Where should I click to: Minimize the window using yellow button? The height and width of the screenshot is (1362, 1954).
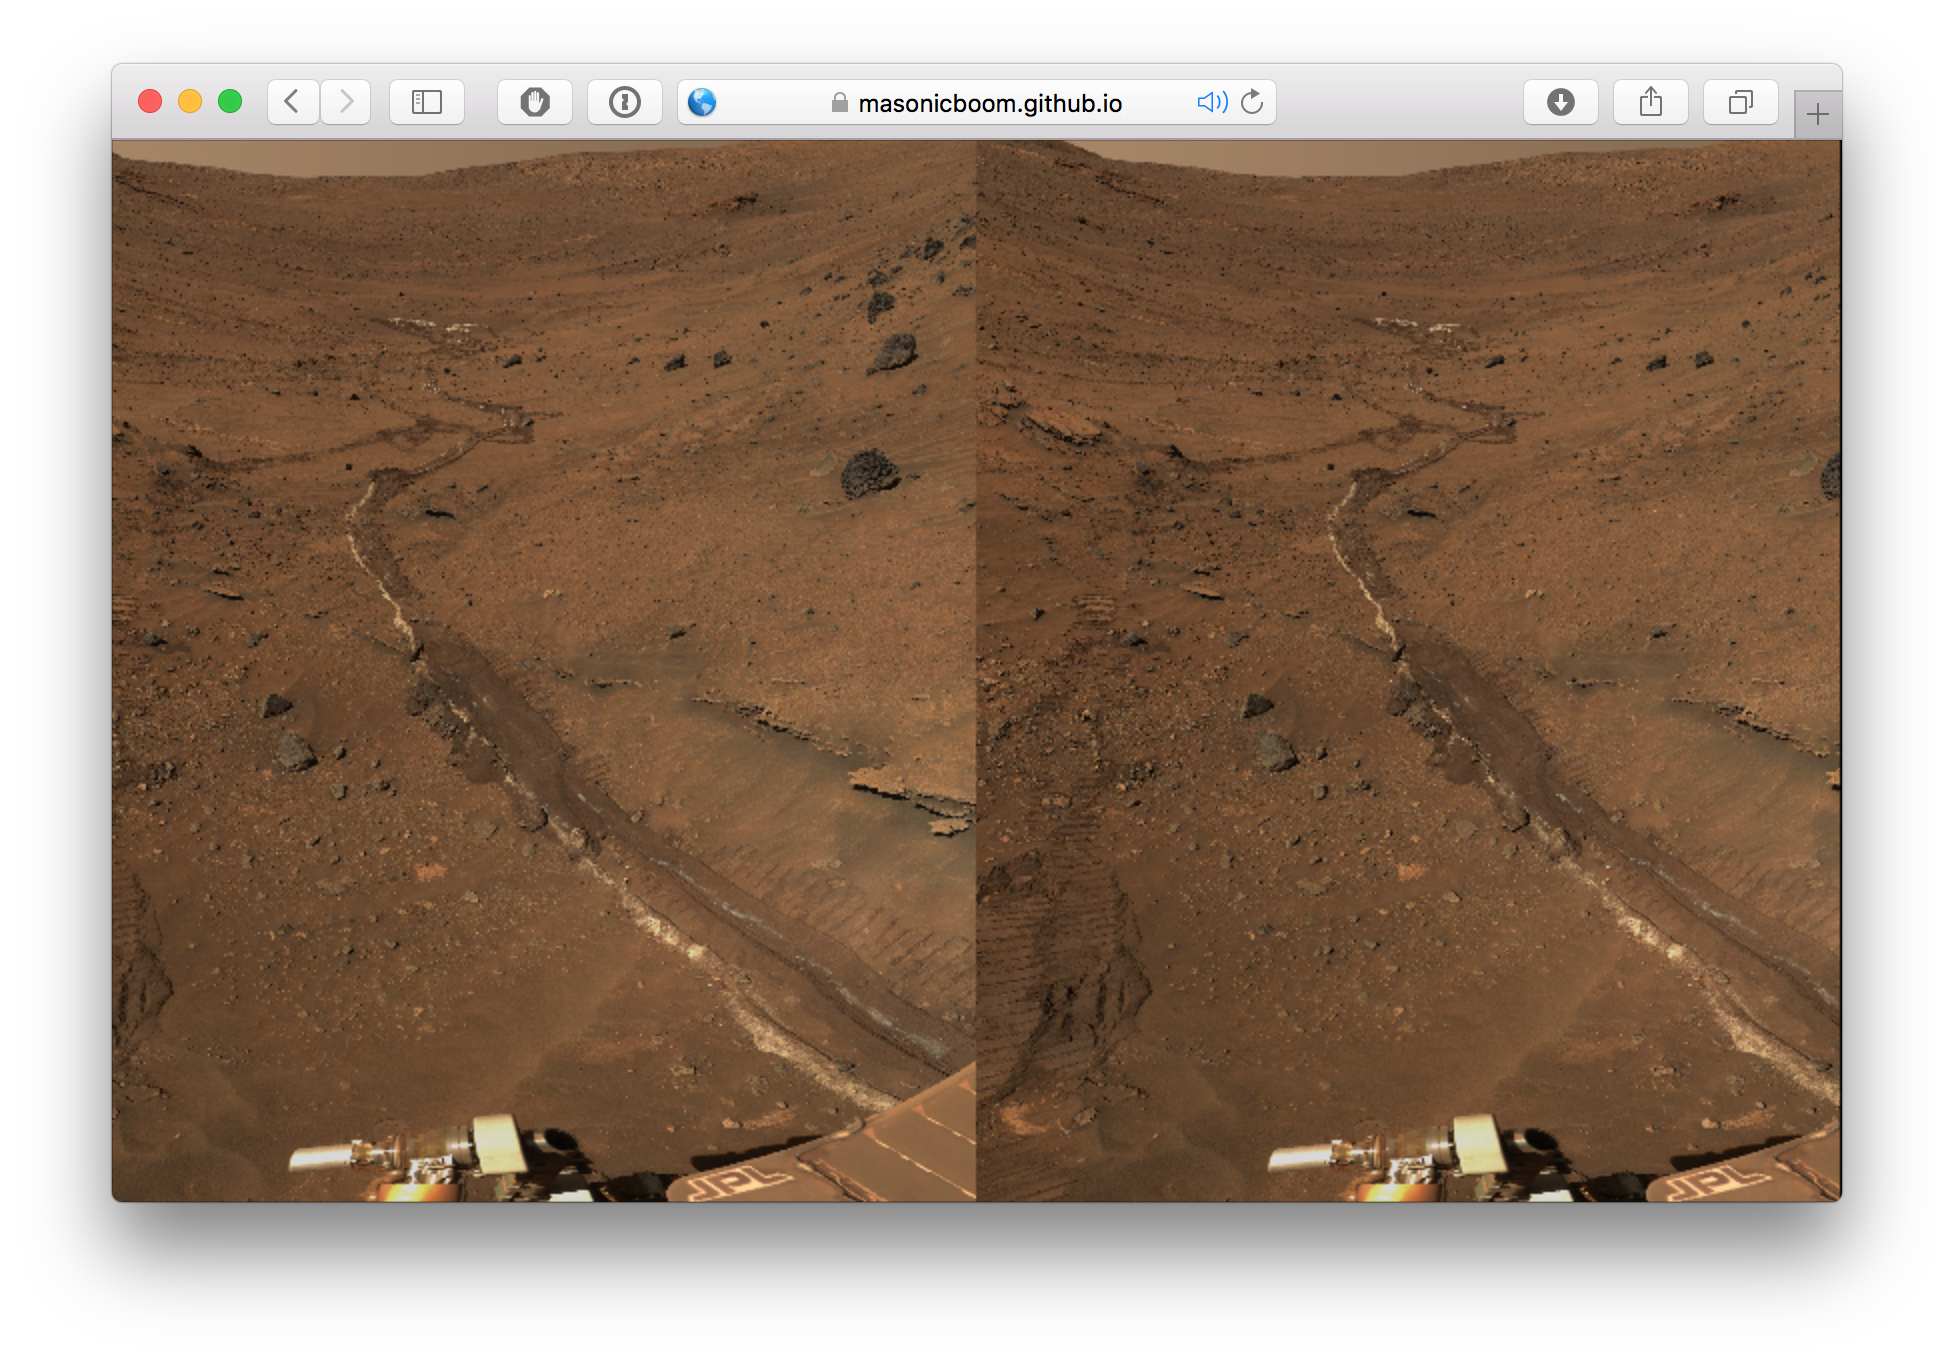click(x=190, y=101)
